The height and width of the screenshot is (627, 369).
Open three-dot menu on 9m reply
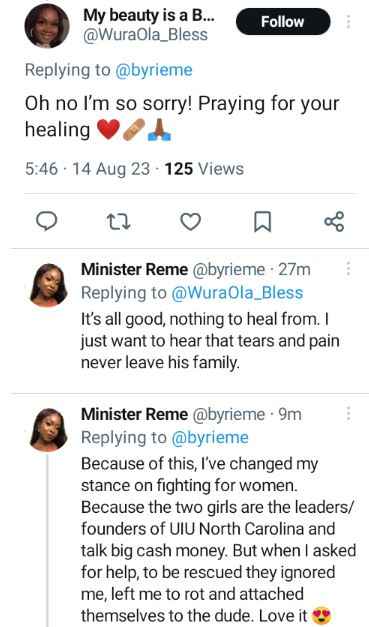pos(348,414)
